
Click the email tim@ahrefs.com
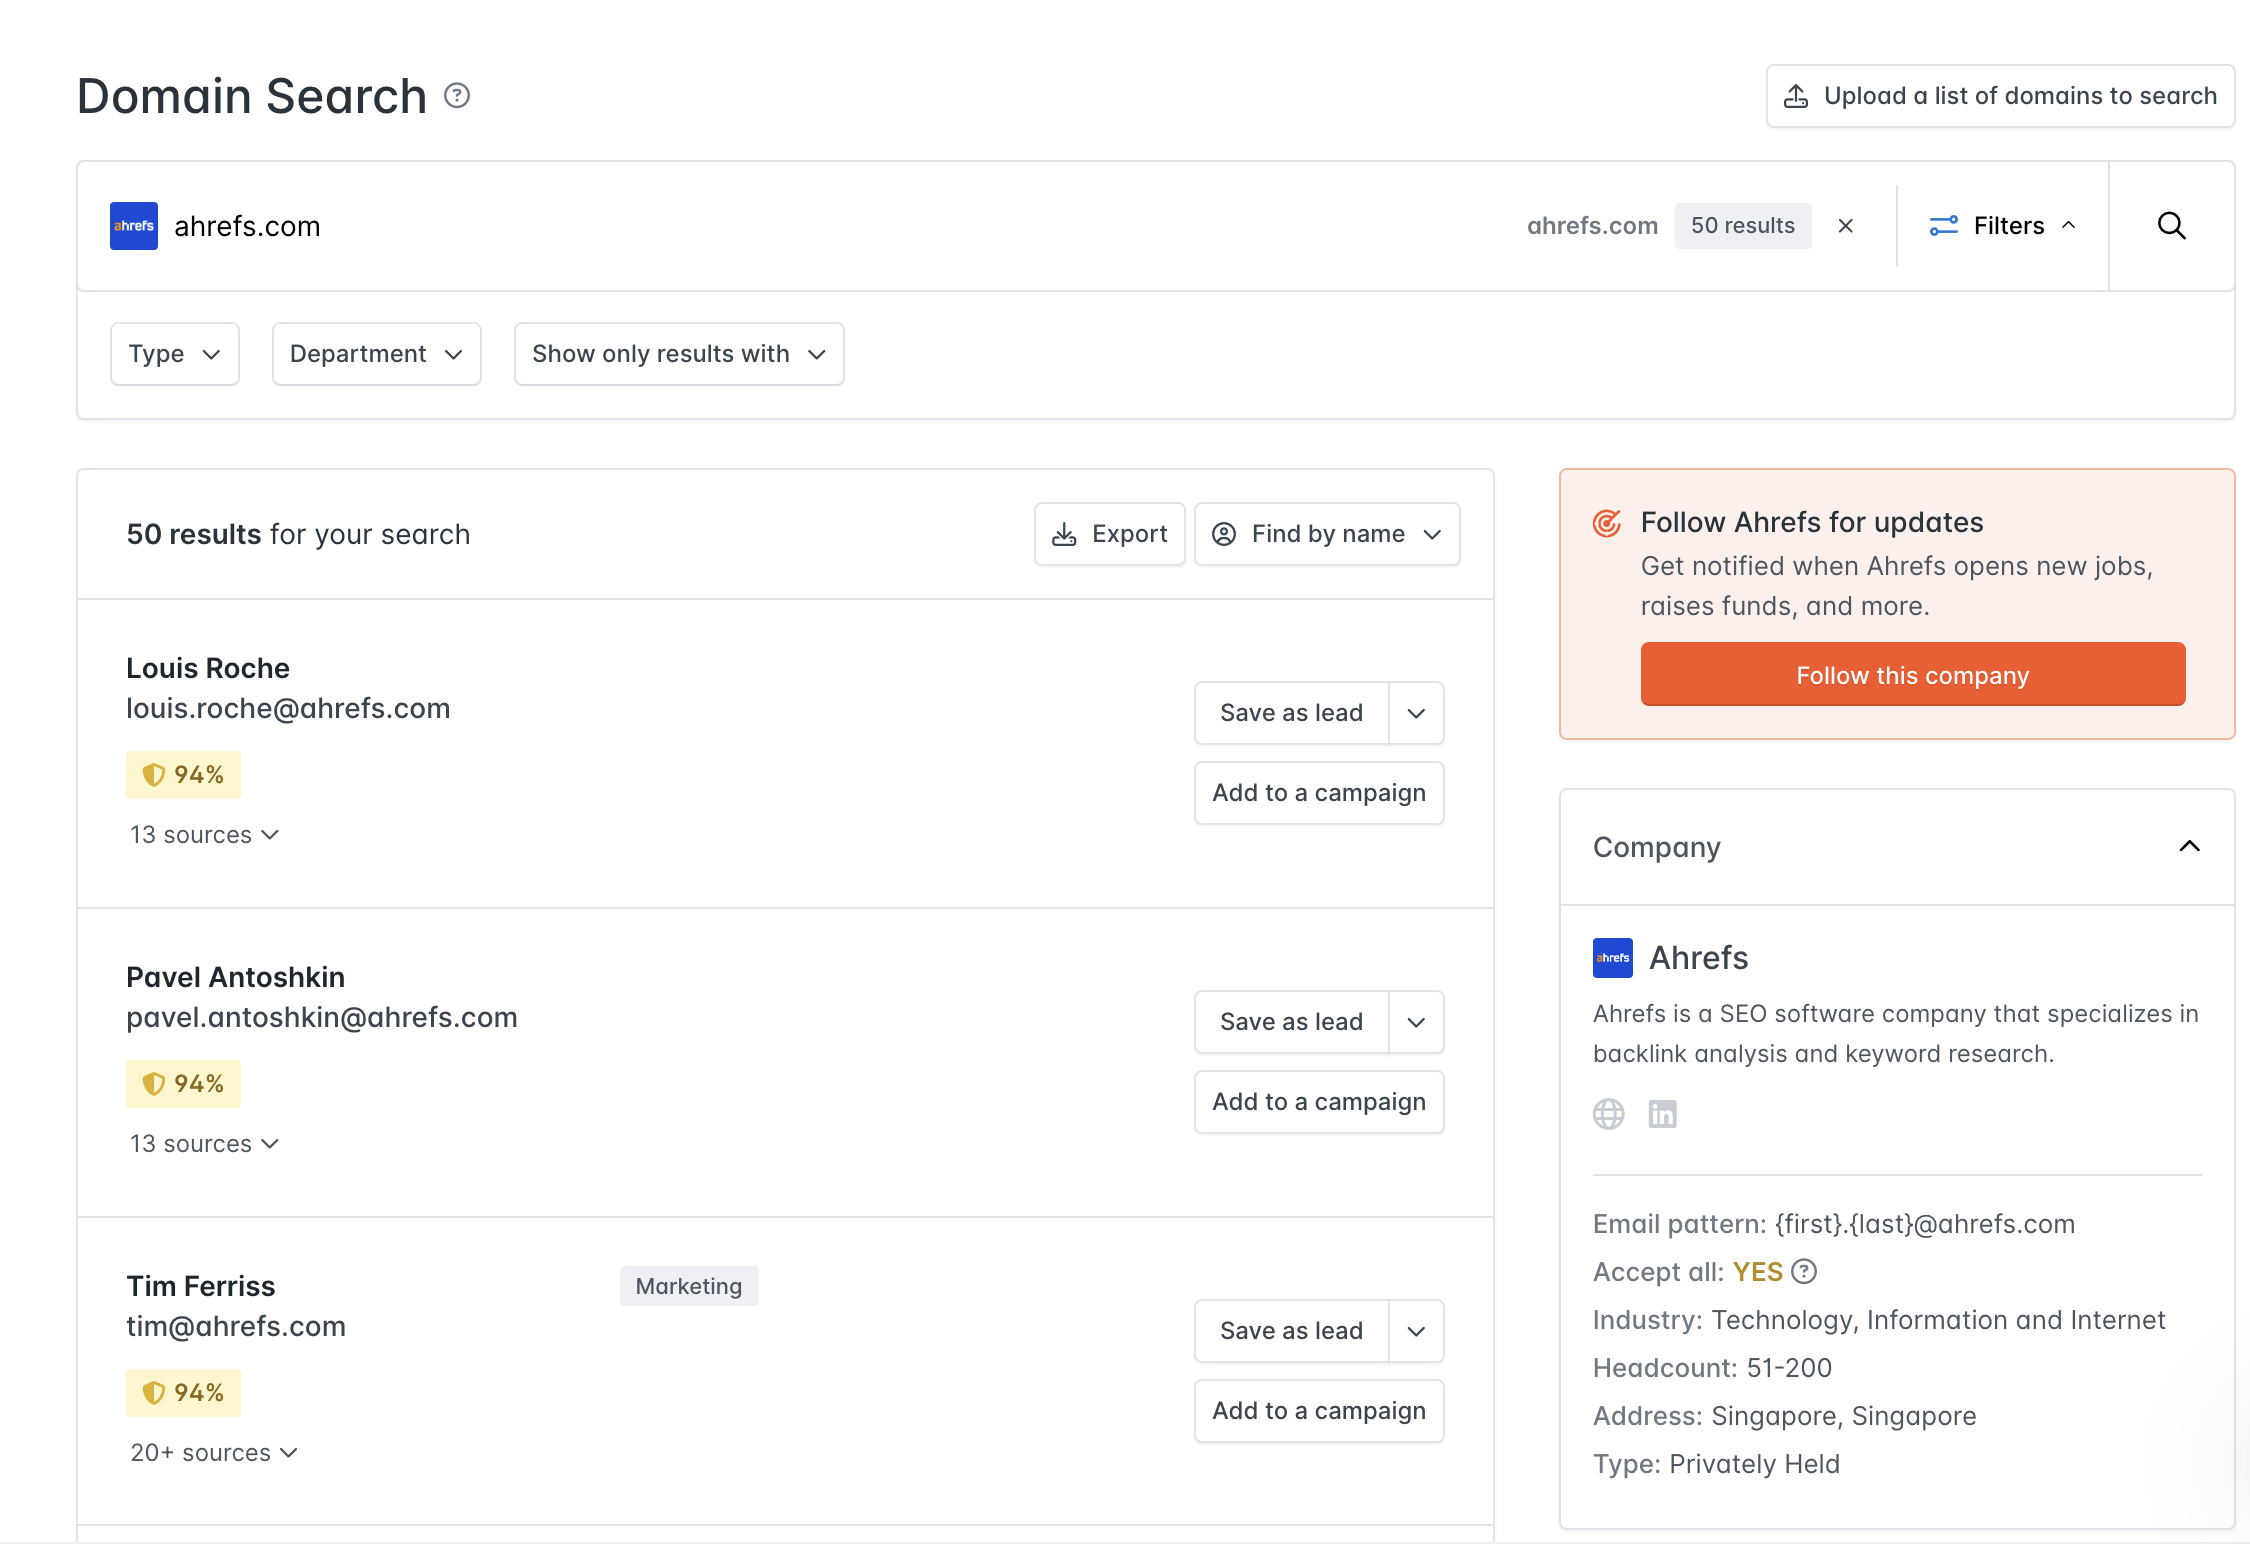[x=236, y=1327]
